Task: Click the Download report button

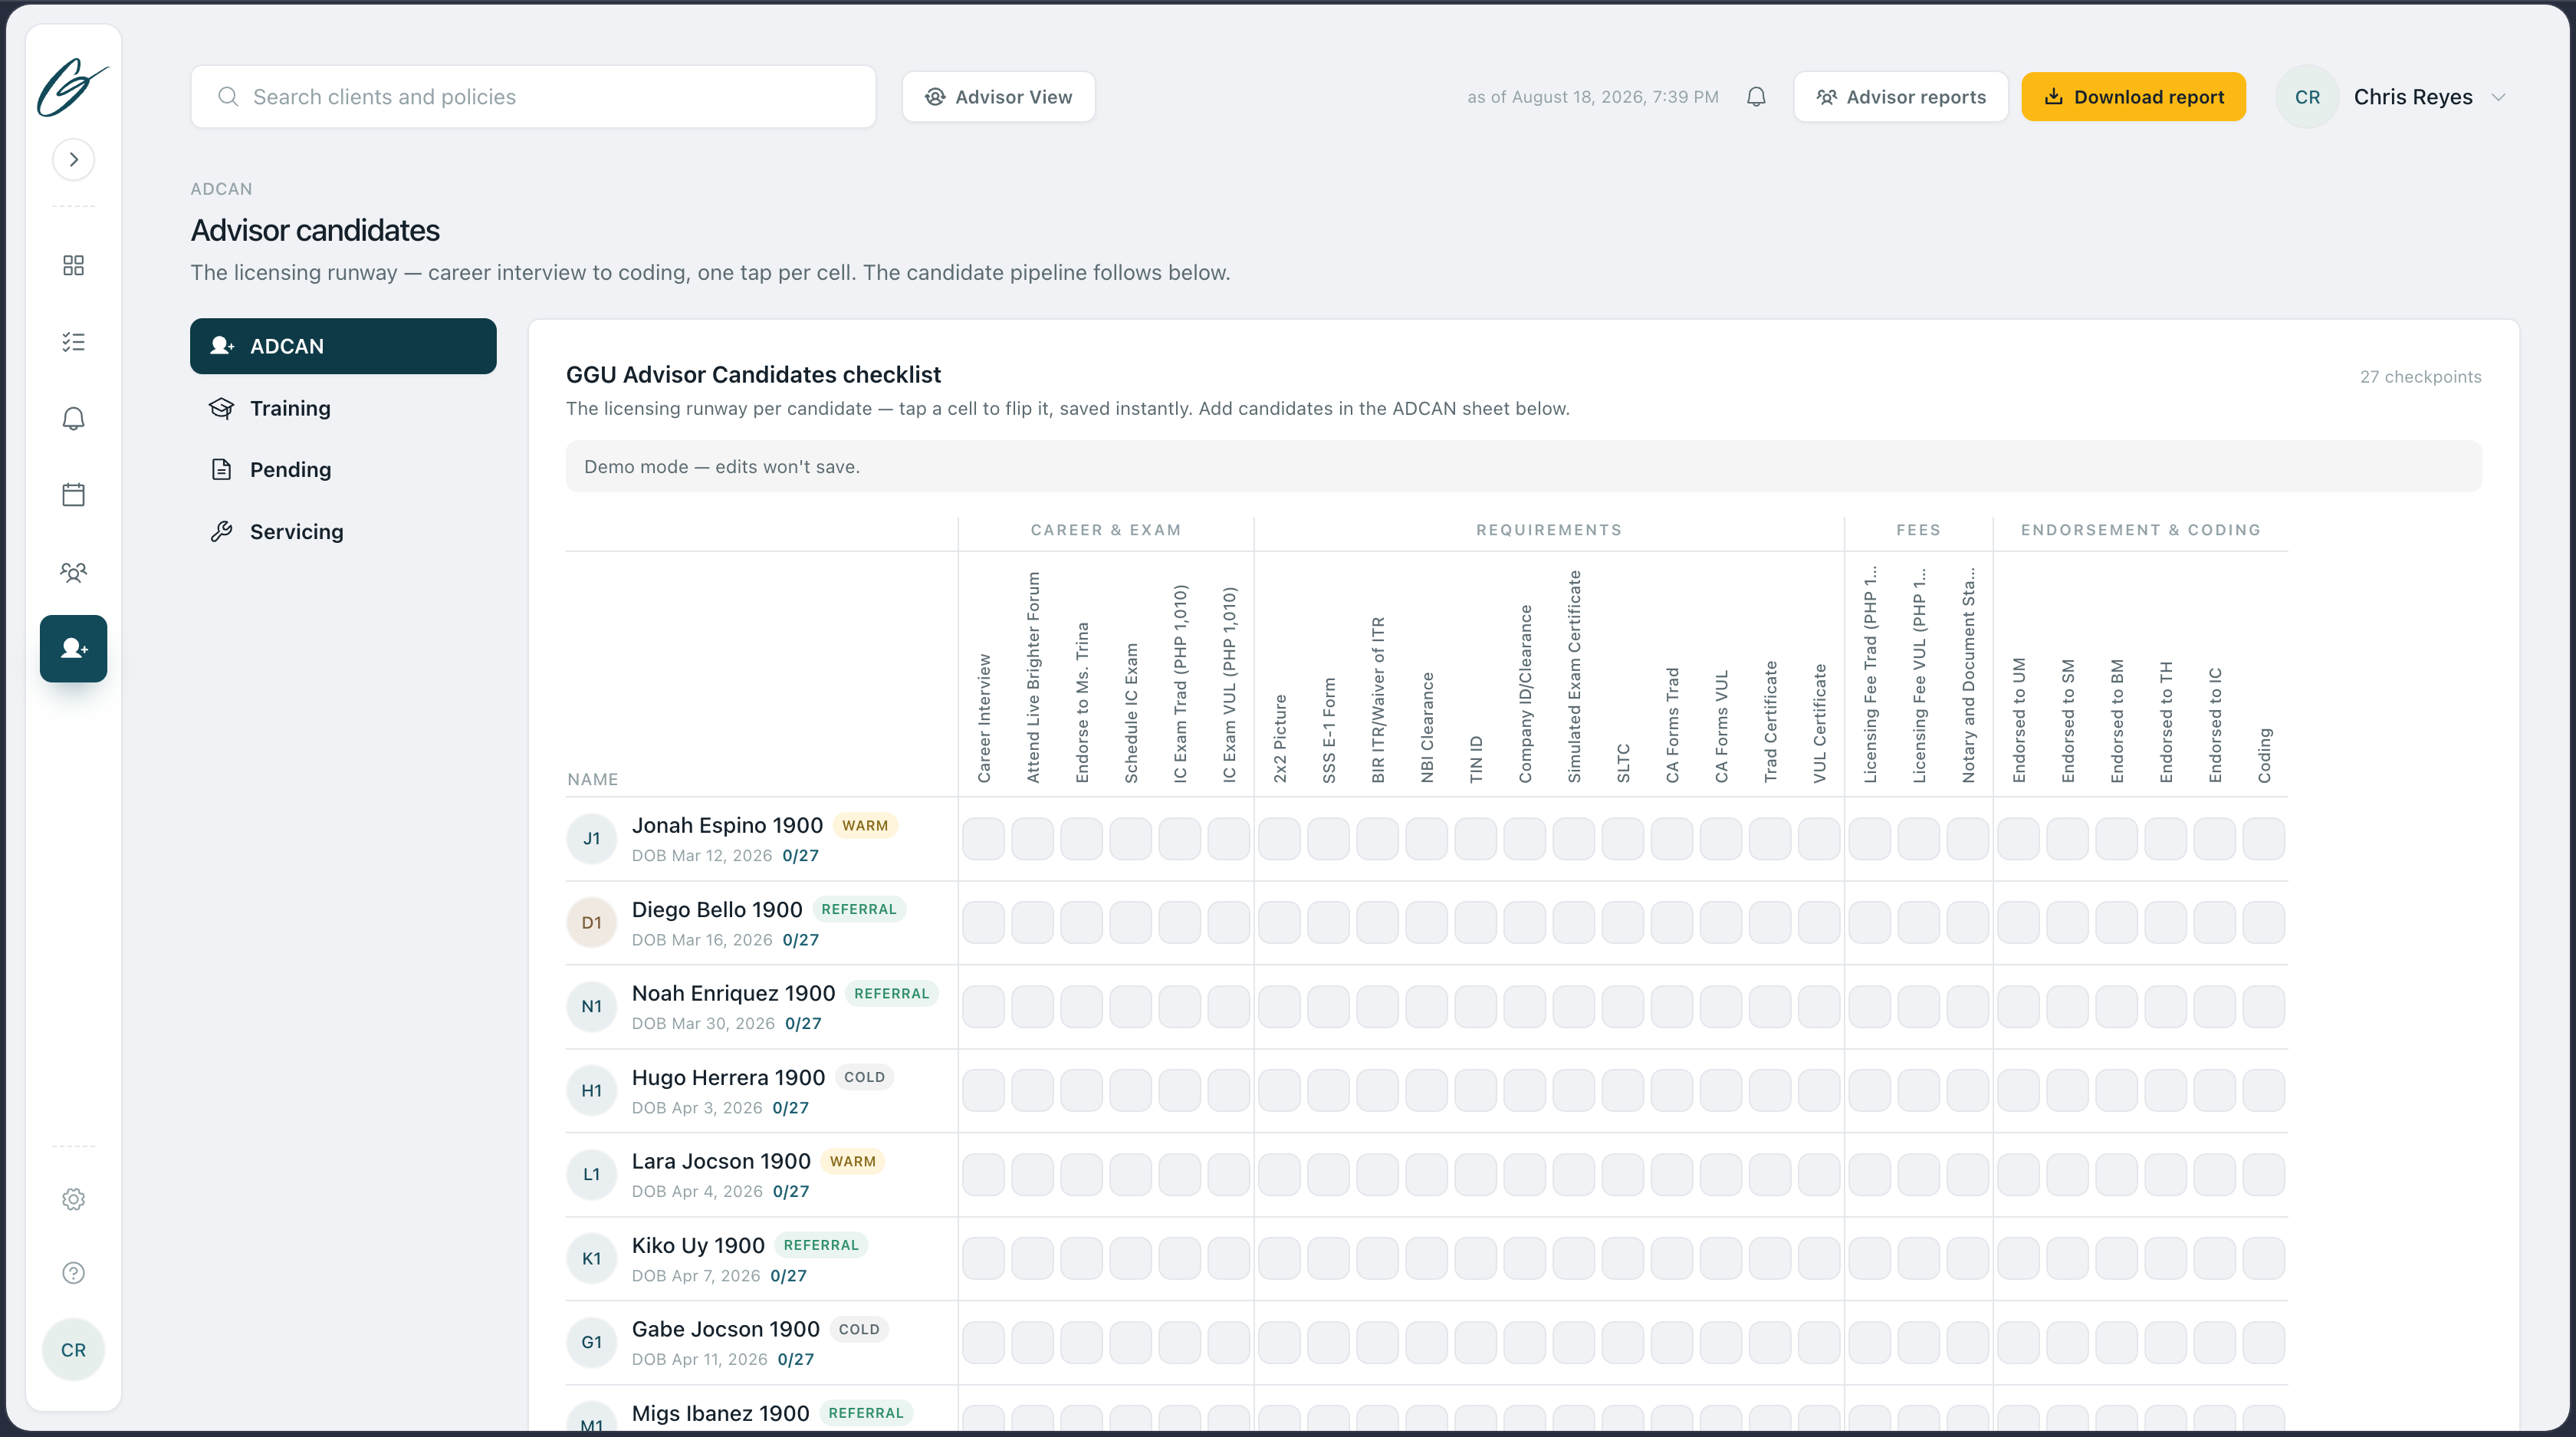Action: point(2133,96)
